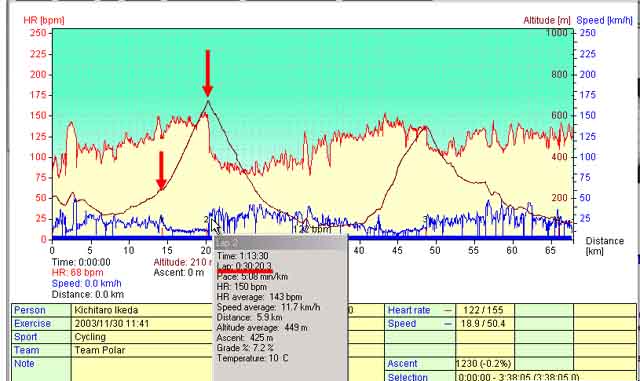Viewport: 640px width, 381px height.
Task: Click the lower red arrow near 14 km
Action: (x=162, y=170)
